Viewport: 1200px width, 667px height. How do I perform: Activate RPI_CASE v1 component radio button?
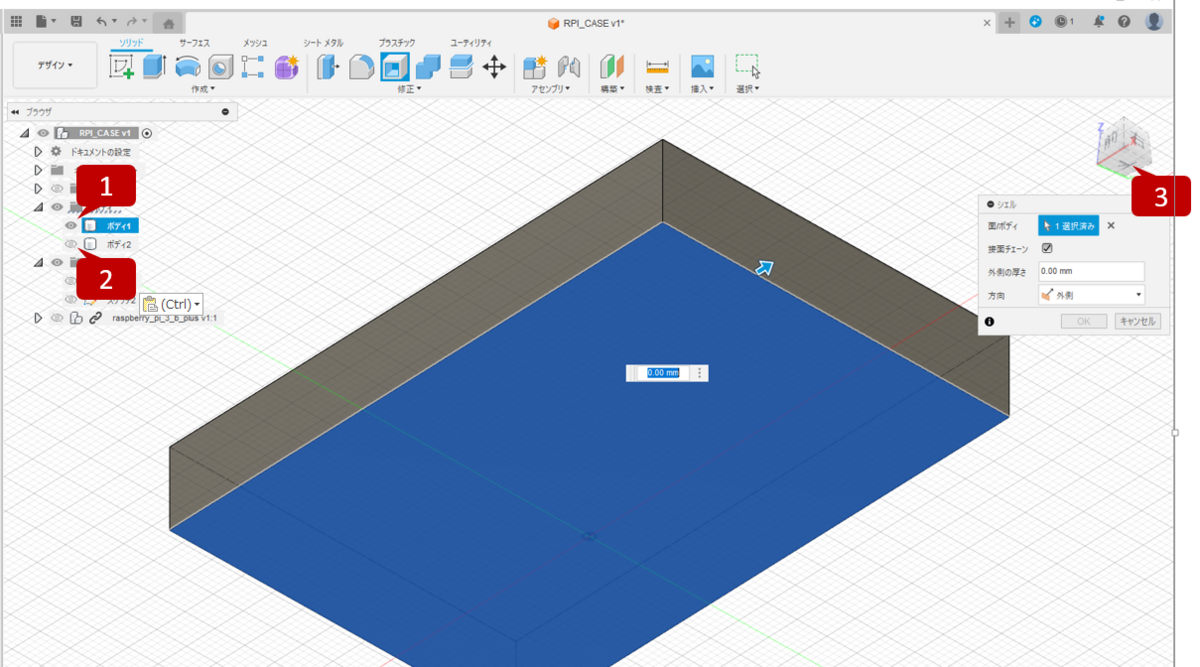pos(147,132)
